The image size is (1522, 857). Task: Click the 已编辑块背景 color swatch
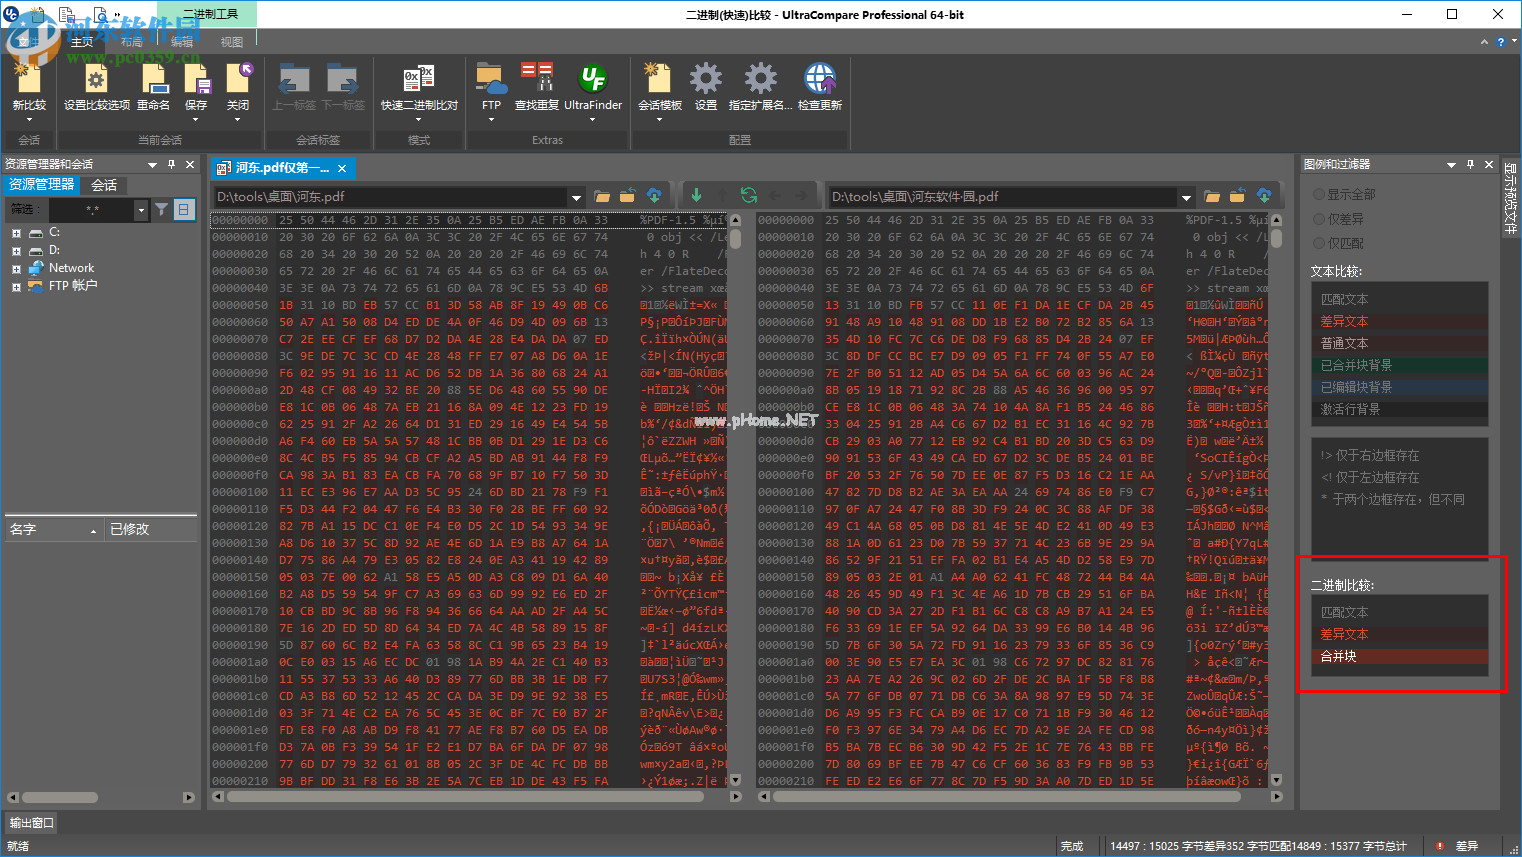click(x=1399, y=387)
